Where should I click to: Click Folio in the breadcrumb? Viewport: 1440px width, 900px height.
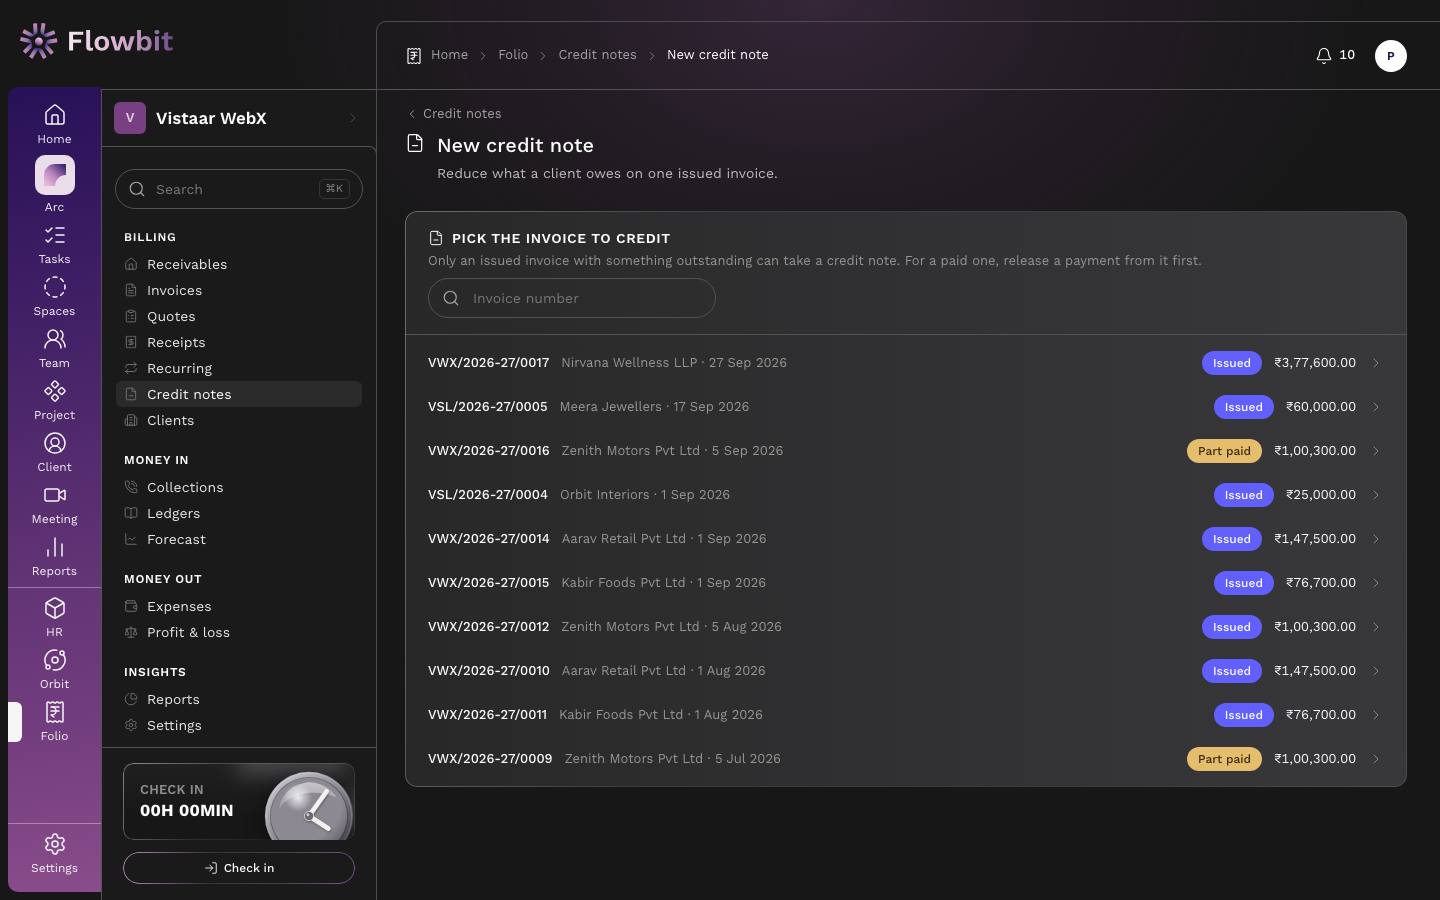513,55
